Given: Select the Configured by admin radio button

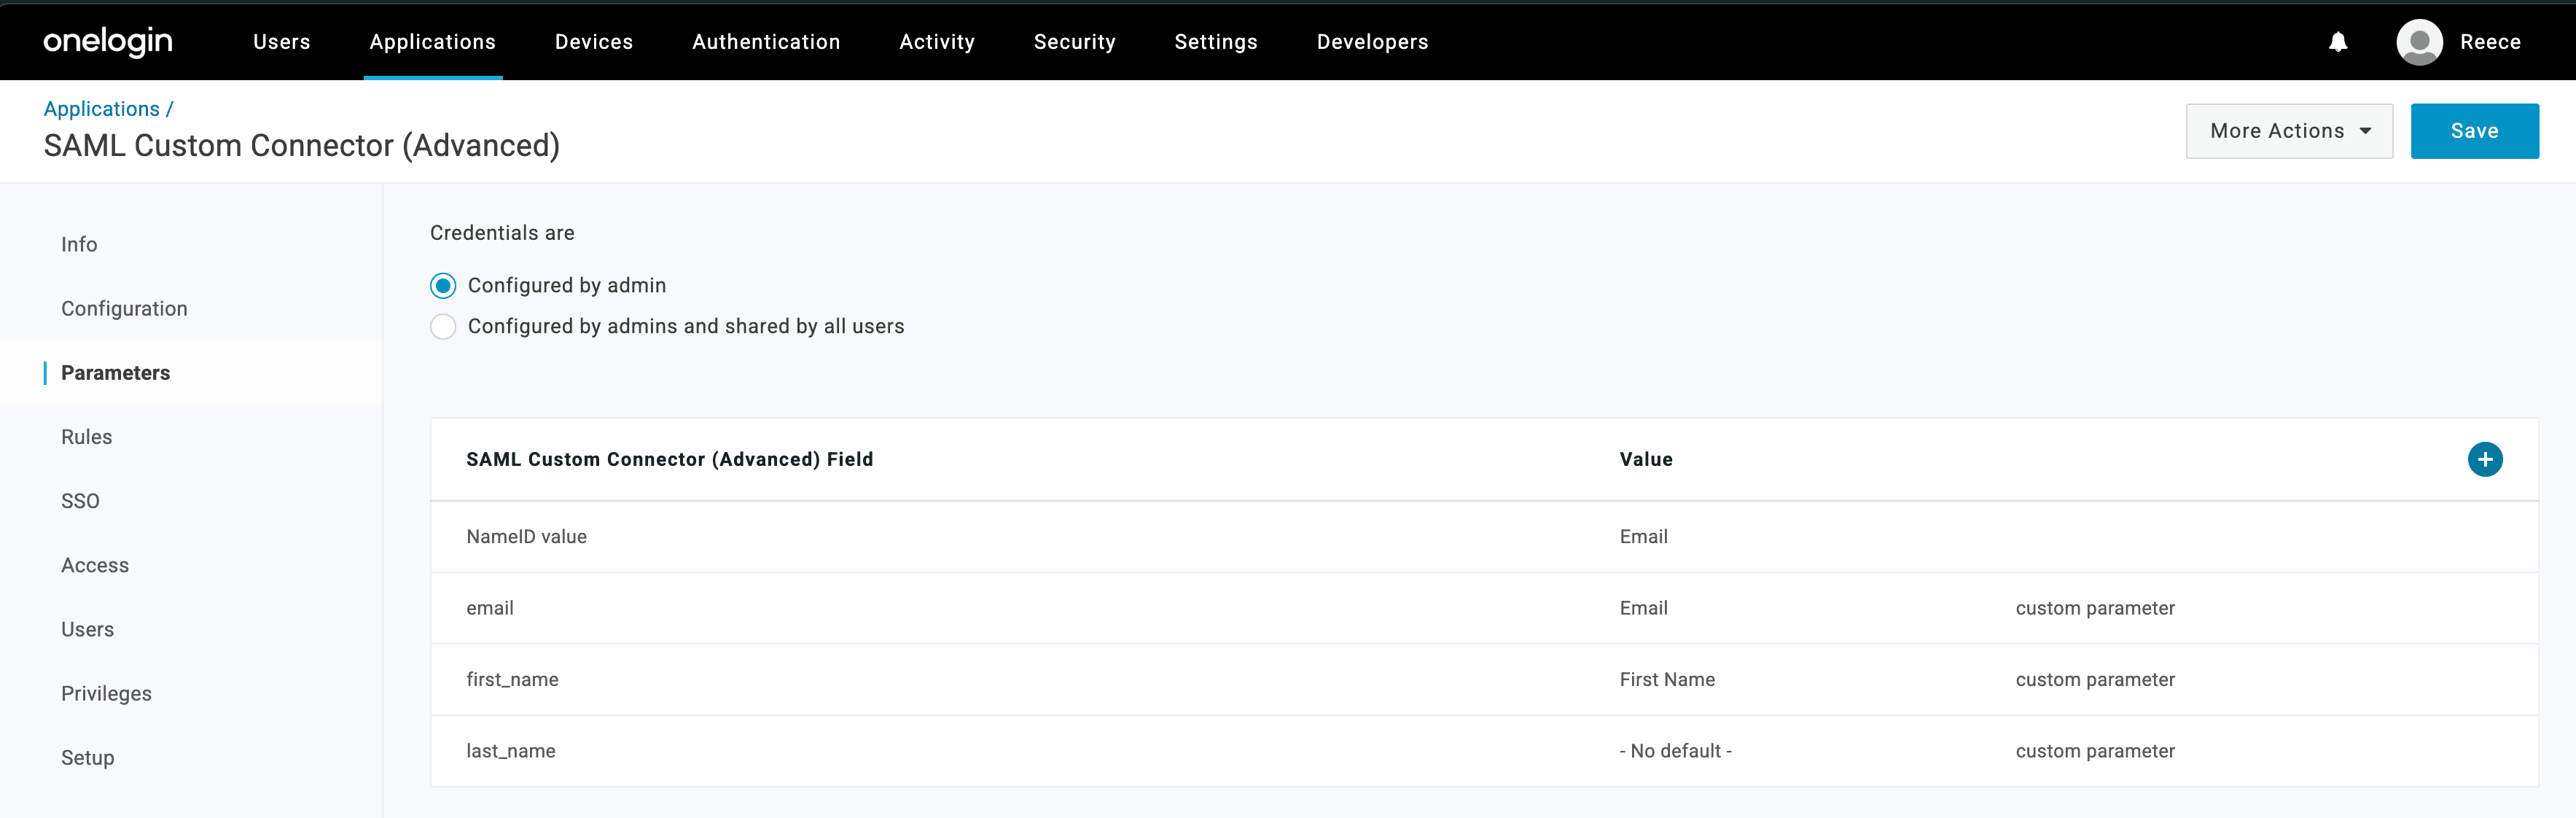Looking at the screenshot, I should point(443,286).
